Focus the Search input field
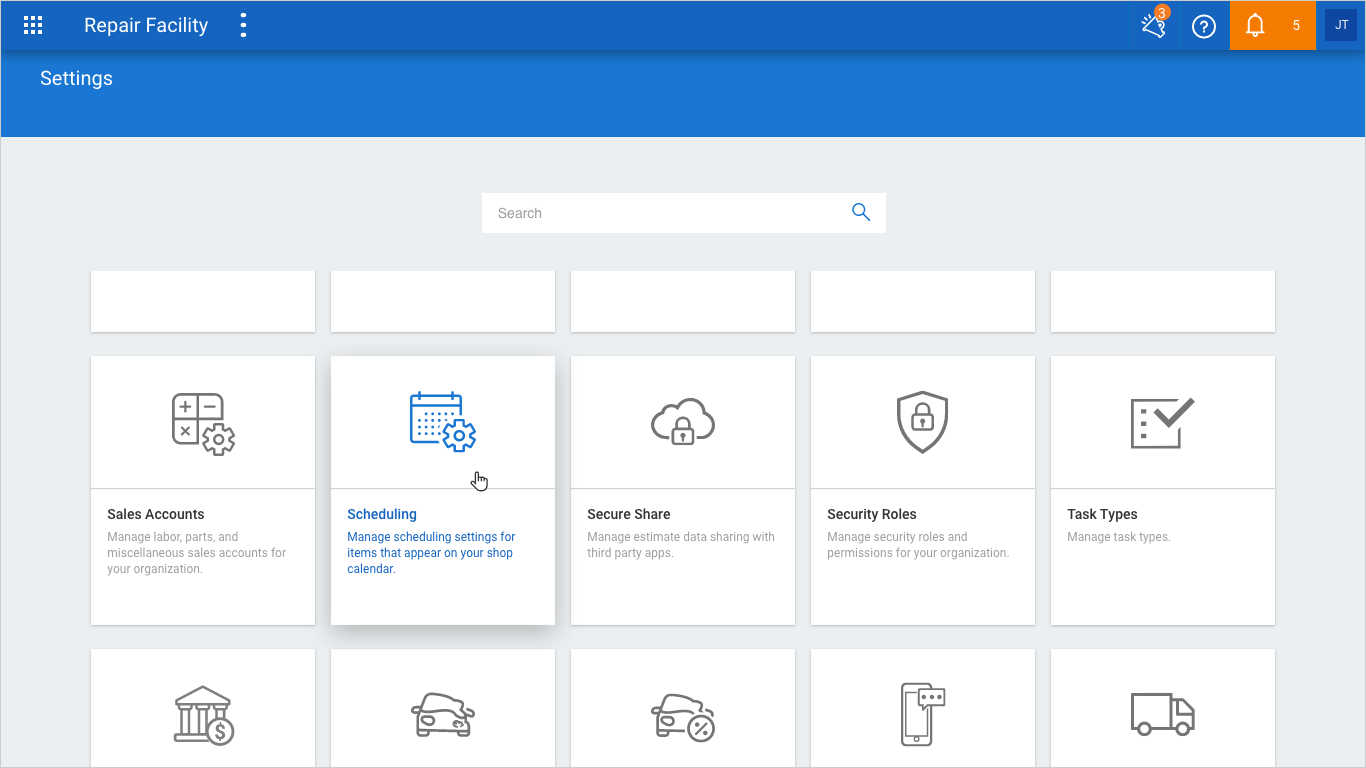 pyautogui.click(x=683, y=213)
